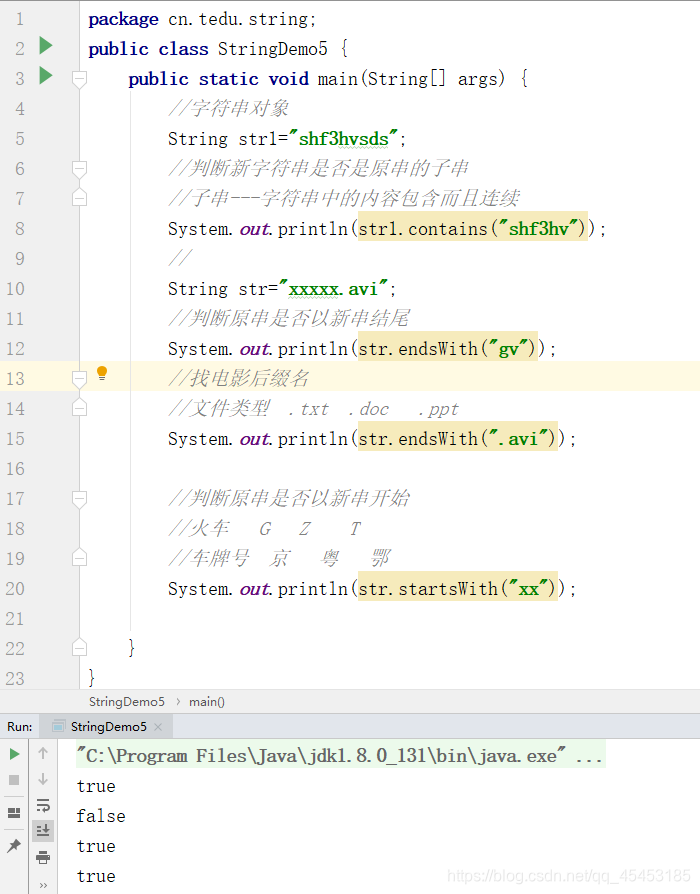Click the false output line in console
This screenshot has height=894, width=700.
pos(101,816)
